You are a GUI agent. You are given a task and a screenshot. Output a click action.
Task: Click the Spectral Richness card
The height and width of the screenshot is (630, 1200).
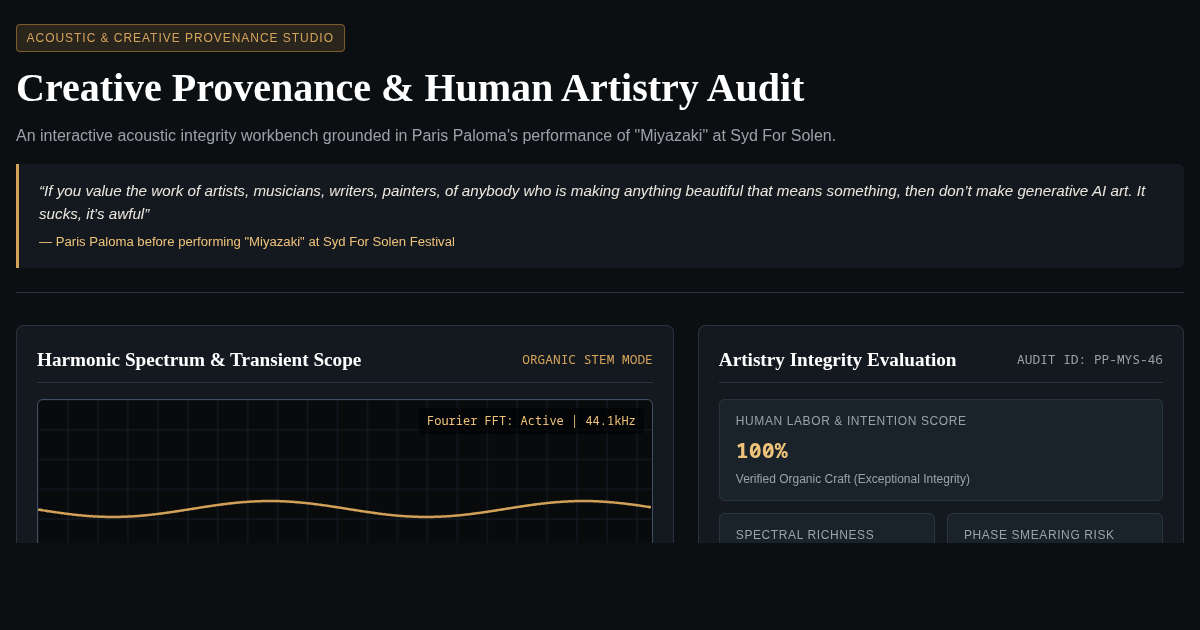pyautogui.click(x=827, y=528)
